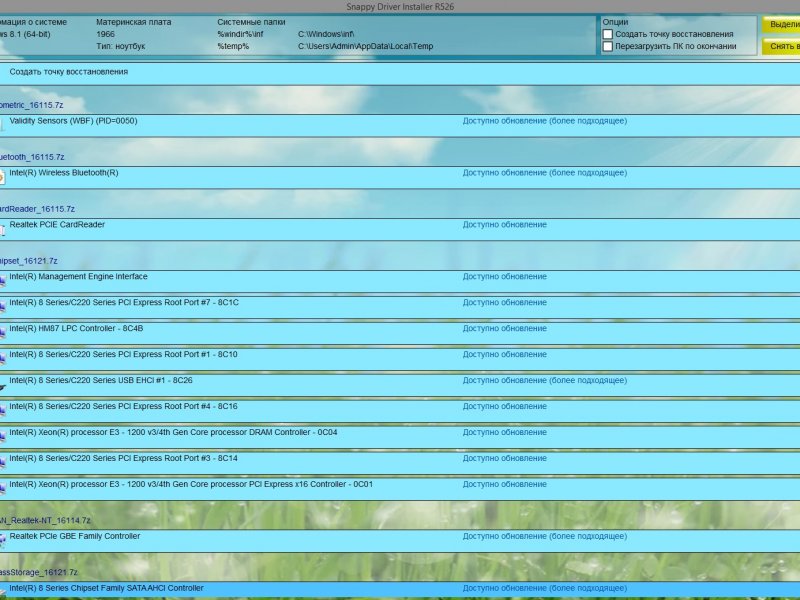Click the 'assStorage_16121.7z' driverpack header
The image size is (800, 600).
[39, 572]
